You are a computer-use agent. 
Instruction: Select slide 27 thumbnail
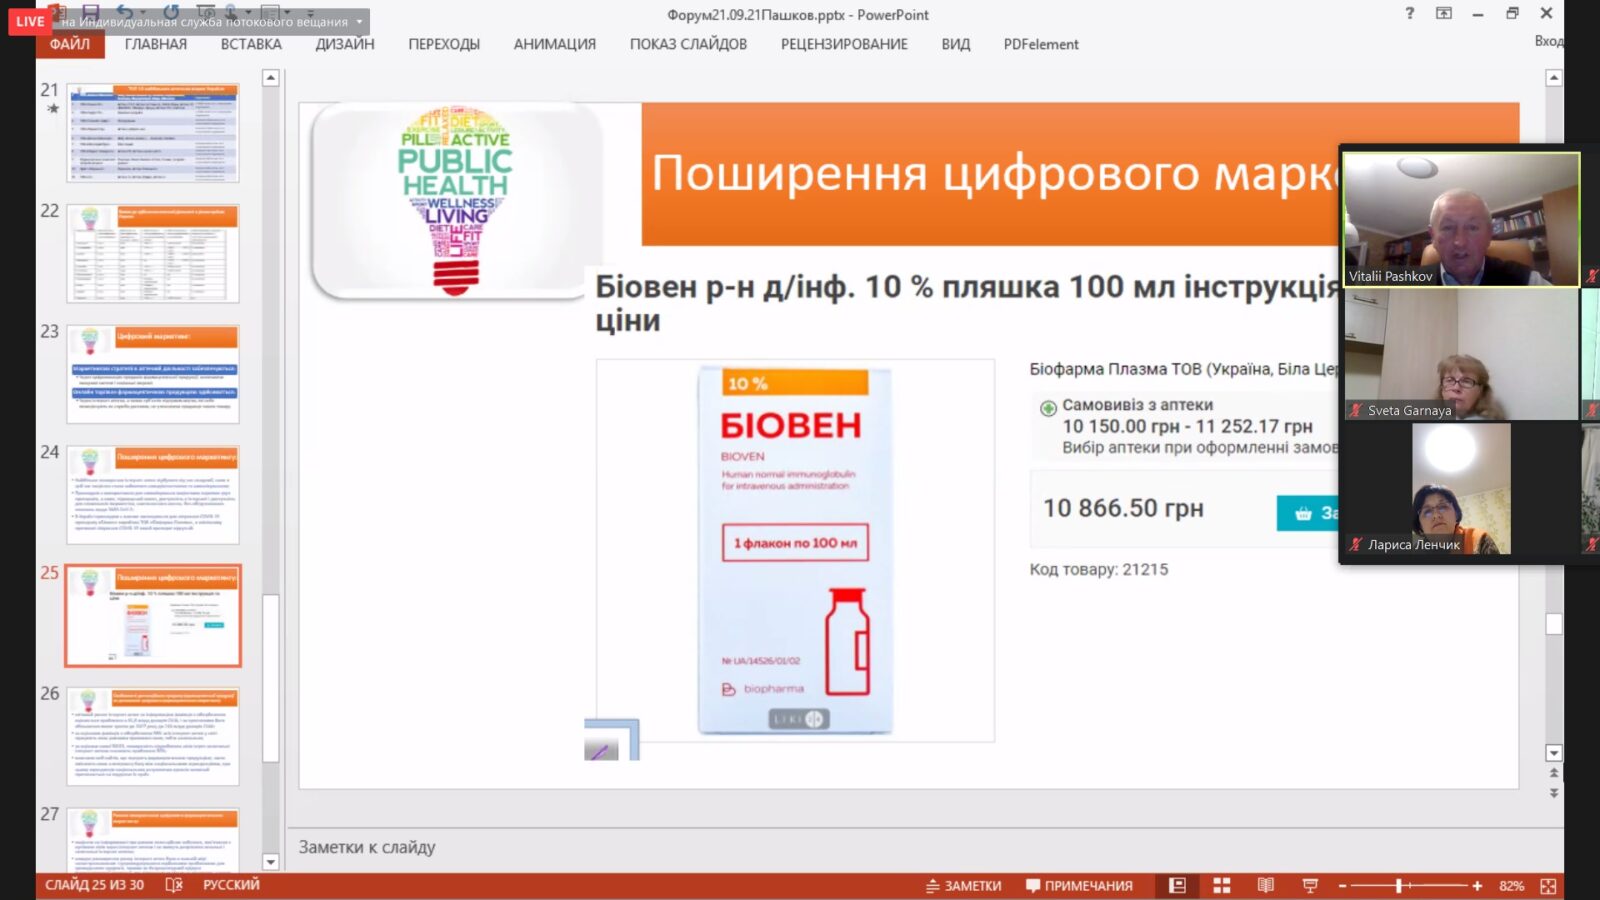153,840
